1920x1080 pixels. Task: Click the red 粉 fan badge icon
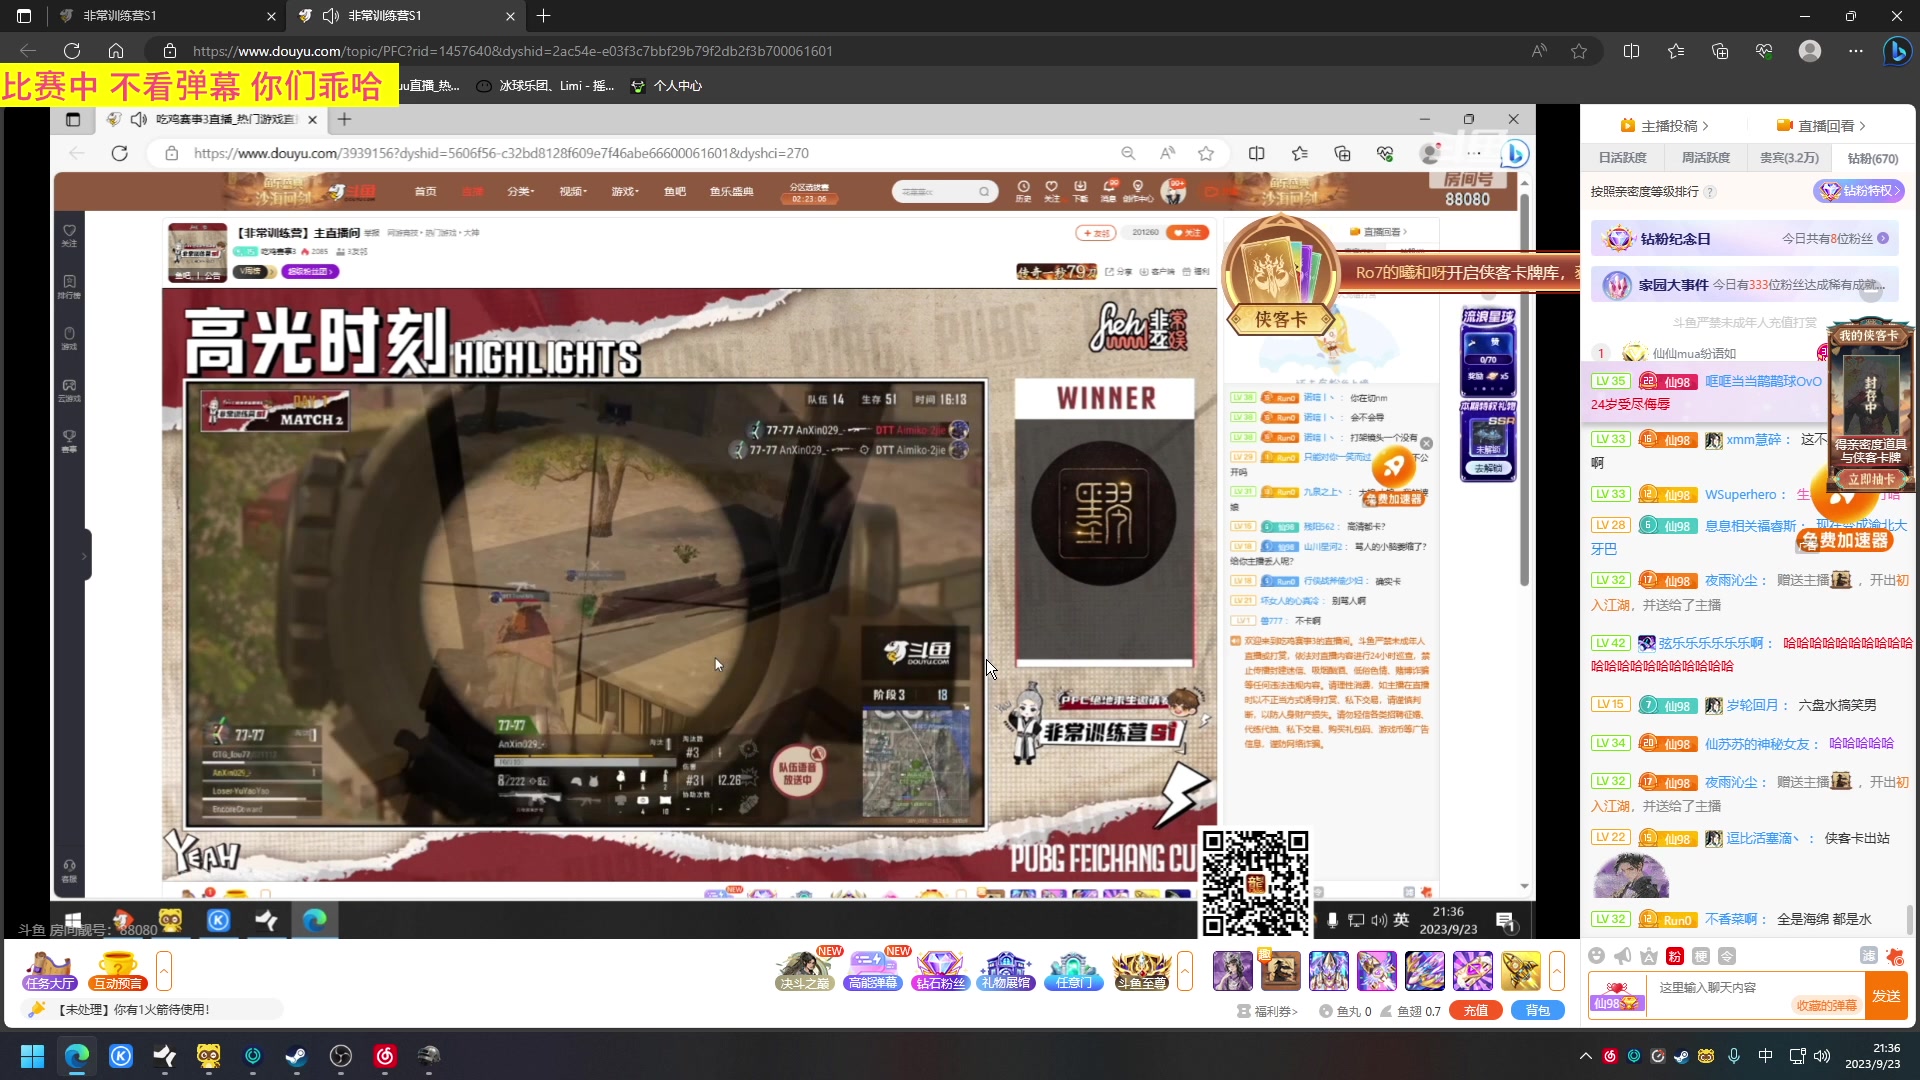pos(1675,956)
